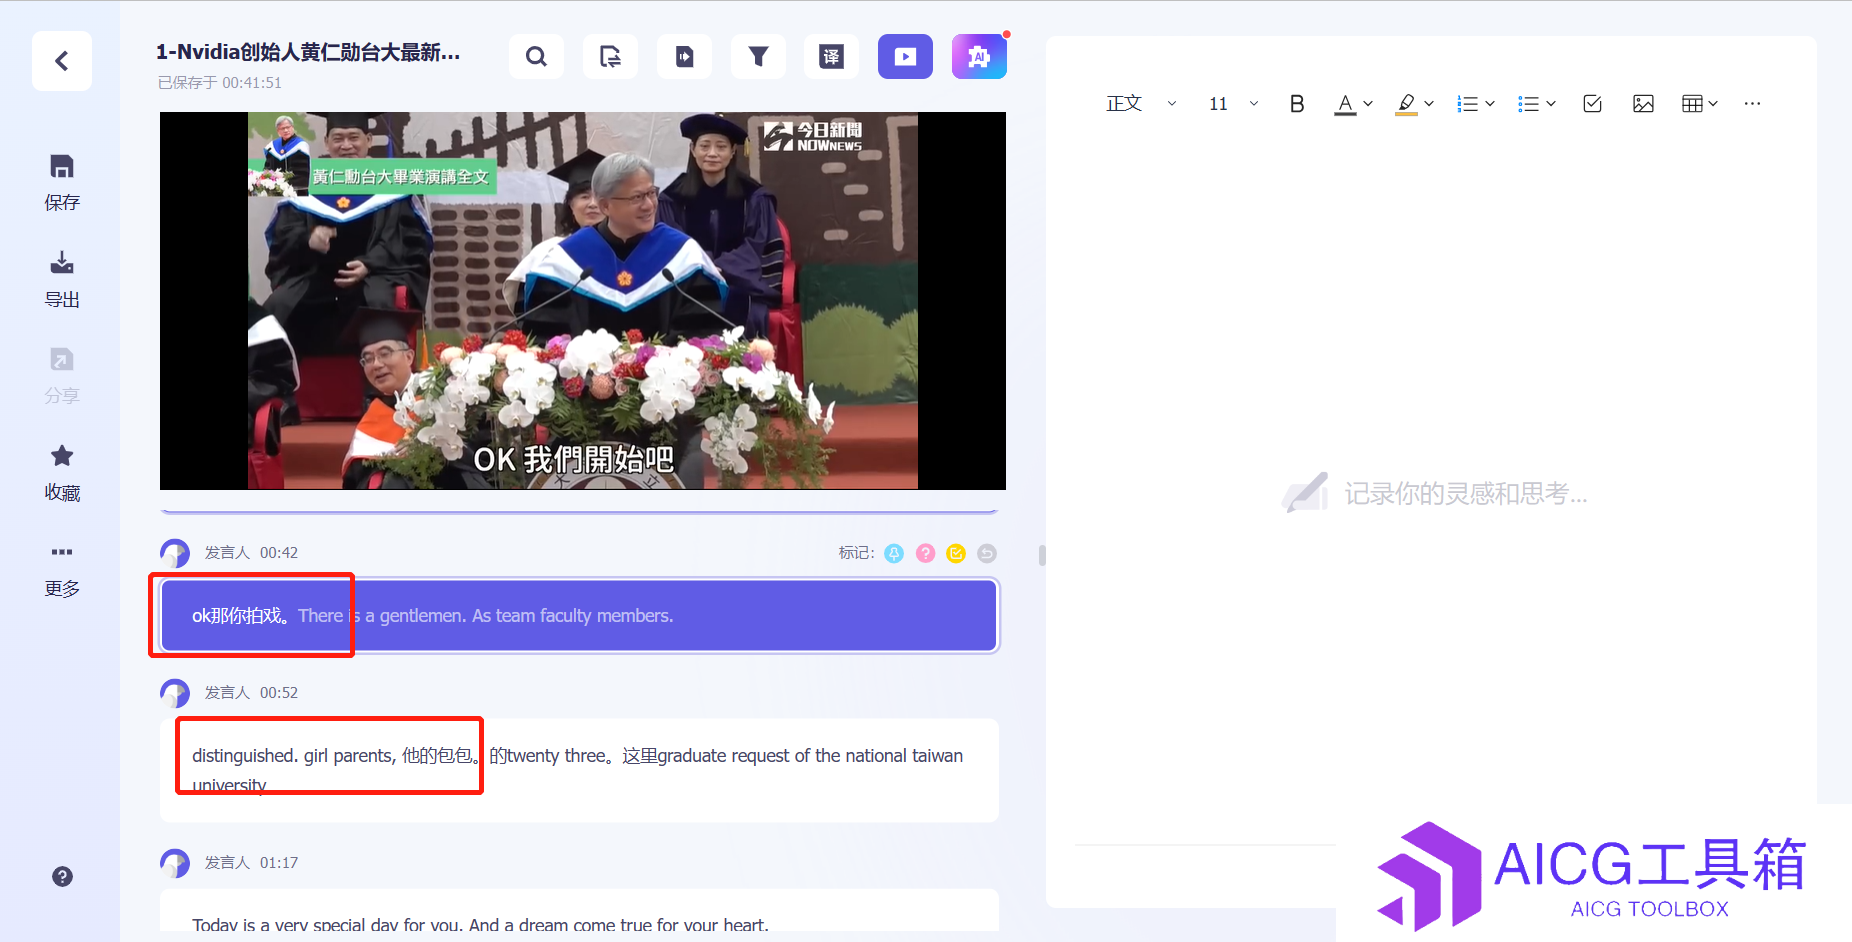Viewport: 1852px width, 942px height.
Task: Click the 01:17 timestamp
Action: coord(279,863)
